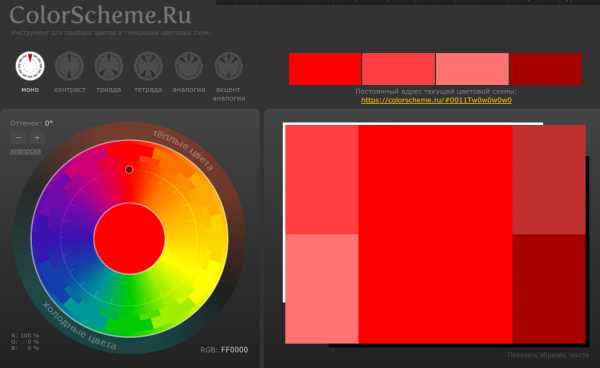Pick the Акцент аналогия scheme icon

coord(228,66)
